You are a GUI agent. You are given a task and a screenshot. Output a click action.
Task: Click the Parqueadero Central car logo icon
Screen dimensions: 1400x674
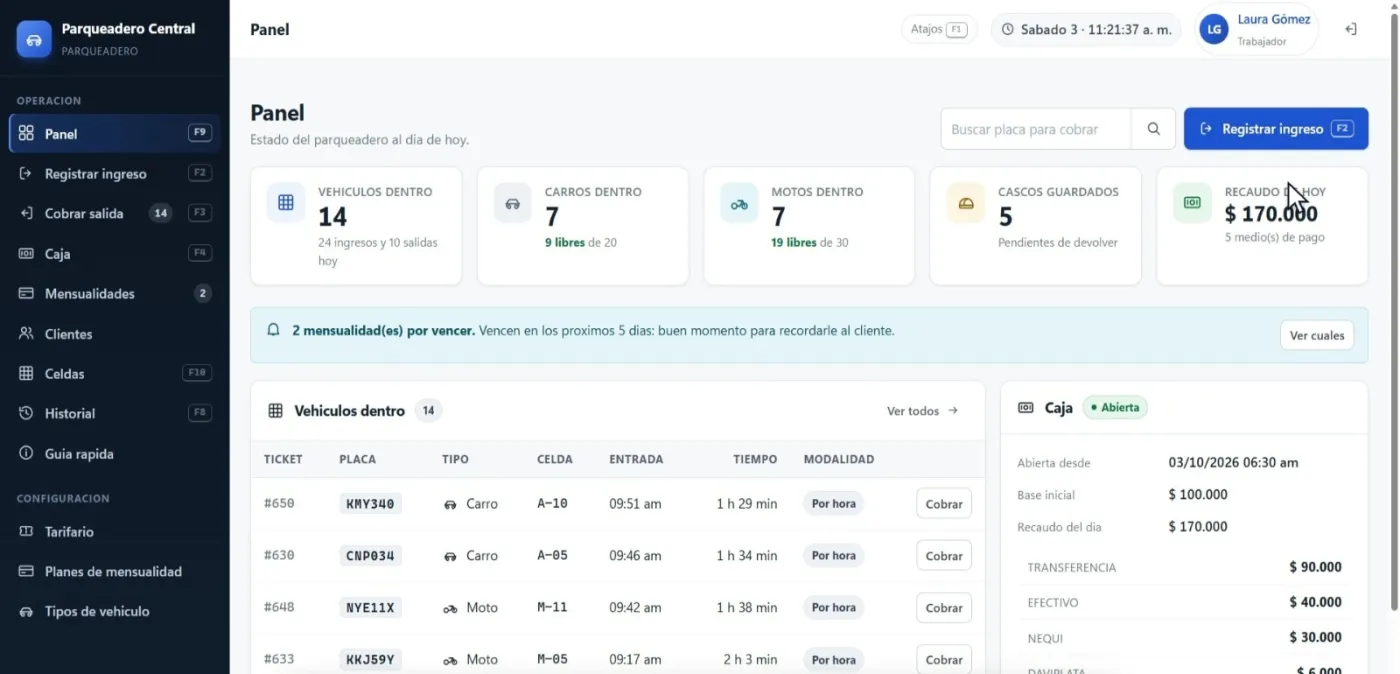click(34, 39)
